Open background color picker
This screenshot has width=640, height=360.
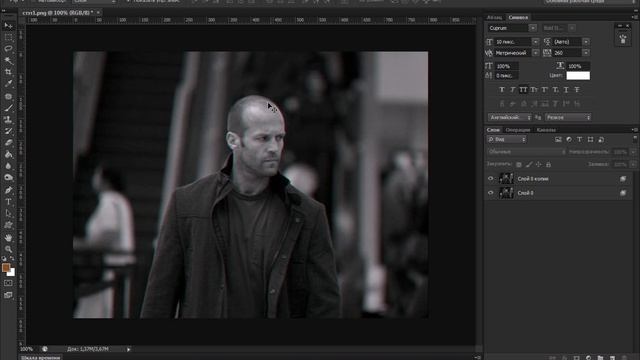12,273
